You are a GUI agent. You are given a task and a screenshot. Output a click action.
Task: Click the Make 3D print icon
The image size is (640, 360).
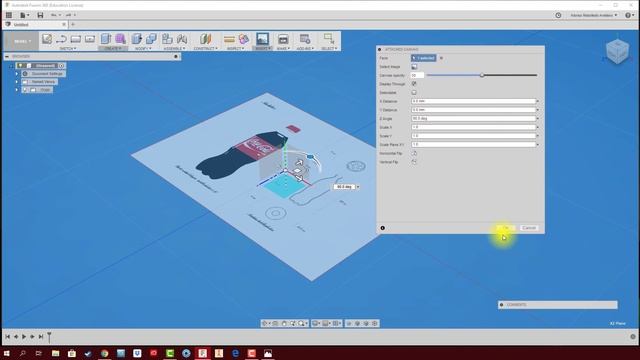tap(283, 39)
